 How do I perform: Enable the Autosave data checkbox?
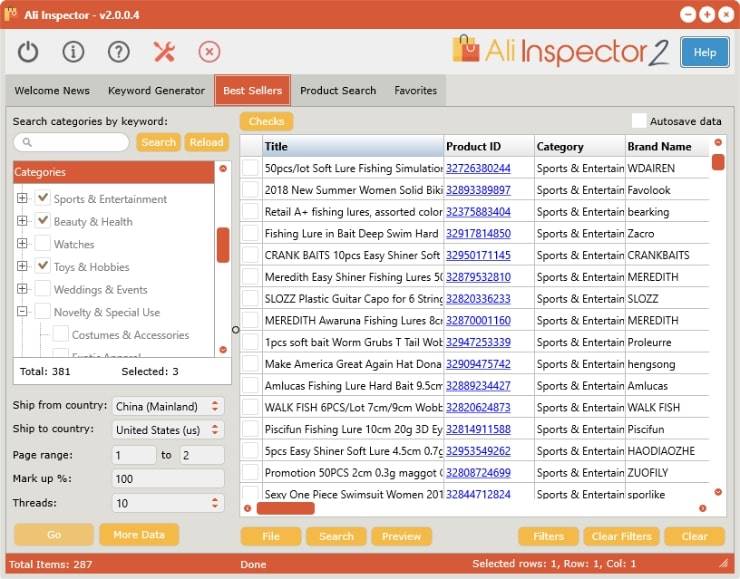(639, 121)
